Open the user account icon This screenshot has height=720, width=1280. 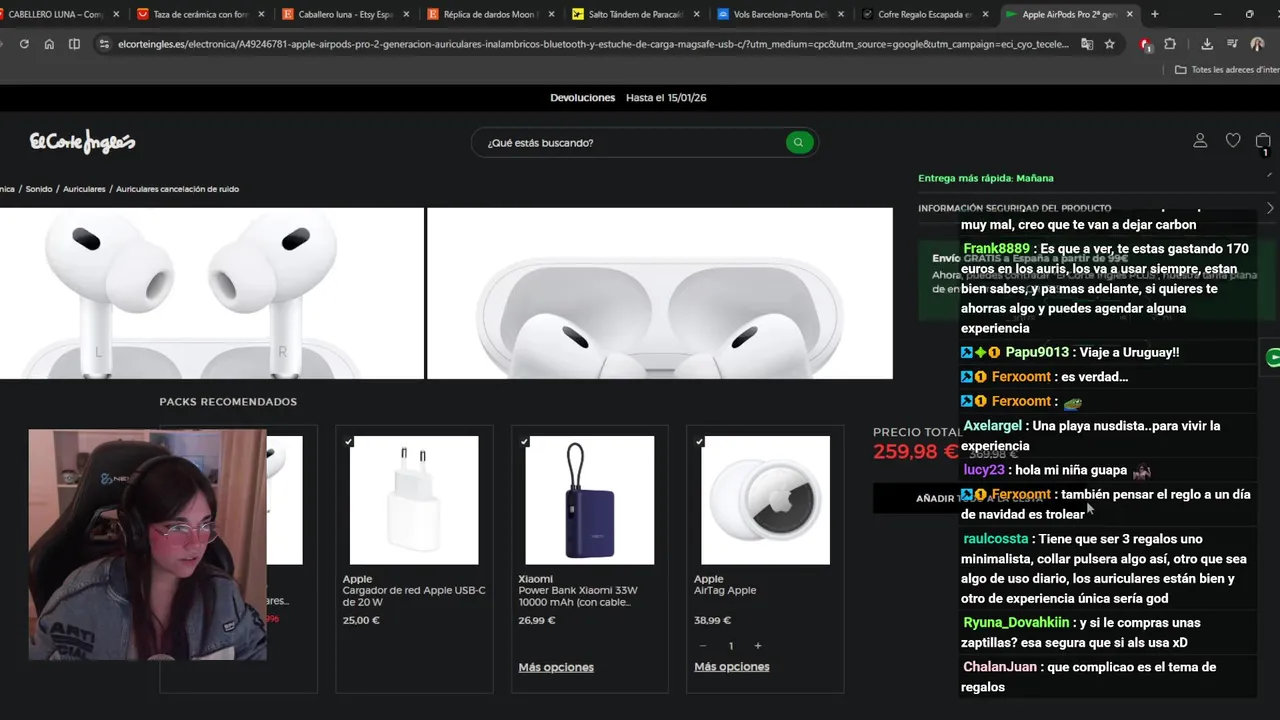[x=1200, y=141]
